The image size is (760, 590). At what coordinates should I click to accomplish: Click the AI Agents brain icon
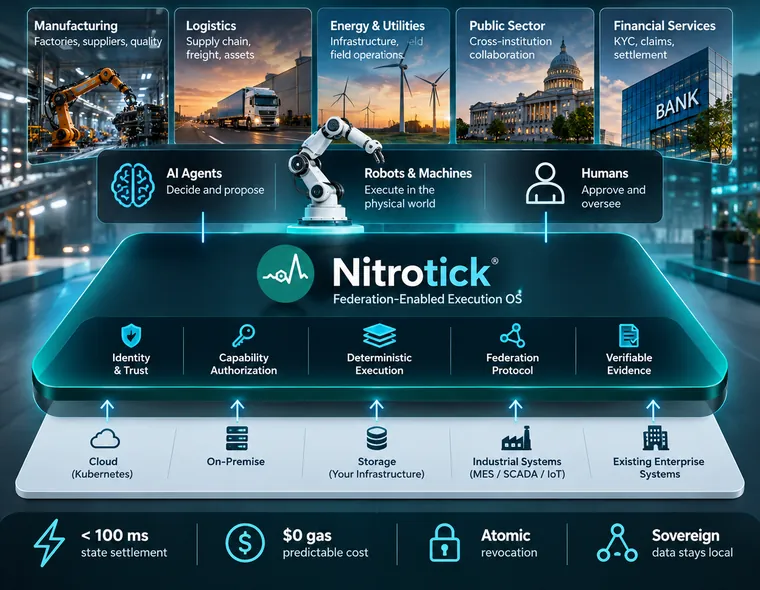click(x=132, y=185)
